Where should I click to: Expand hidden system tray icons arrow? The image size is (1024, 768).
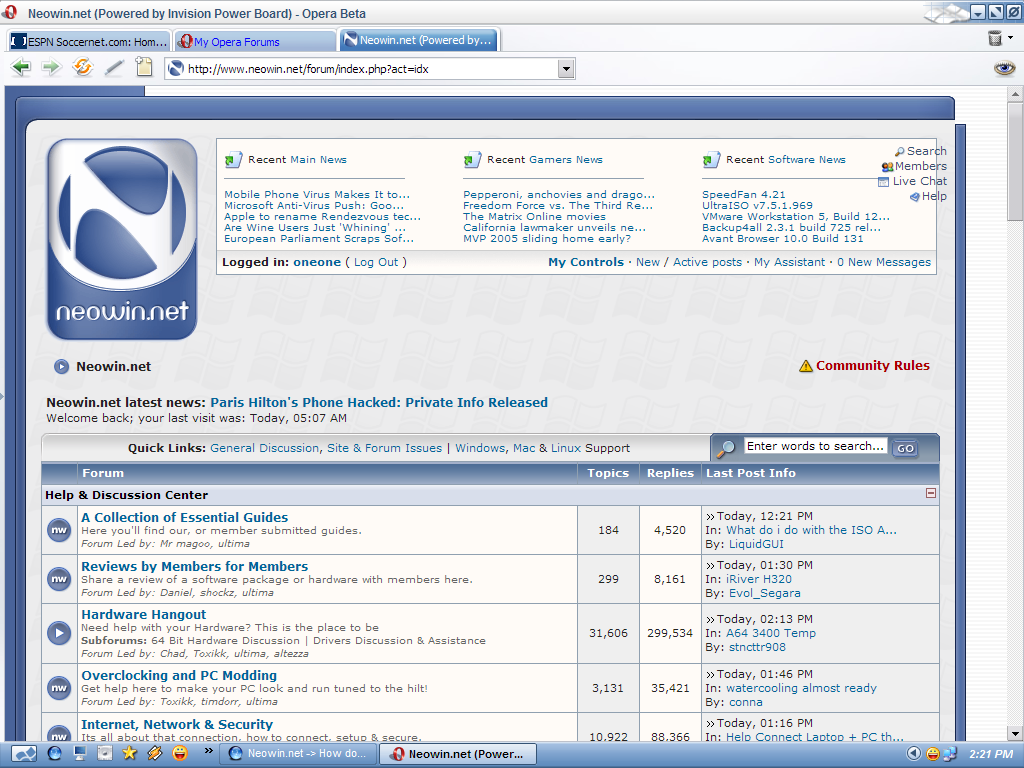914,754
